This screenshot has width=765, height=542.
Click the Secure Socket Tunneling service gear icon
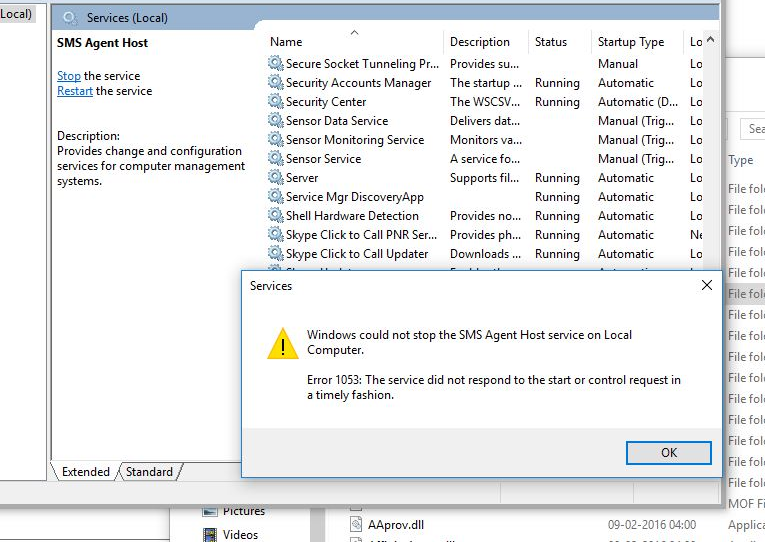click(275, 64)
